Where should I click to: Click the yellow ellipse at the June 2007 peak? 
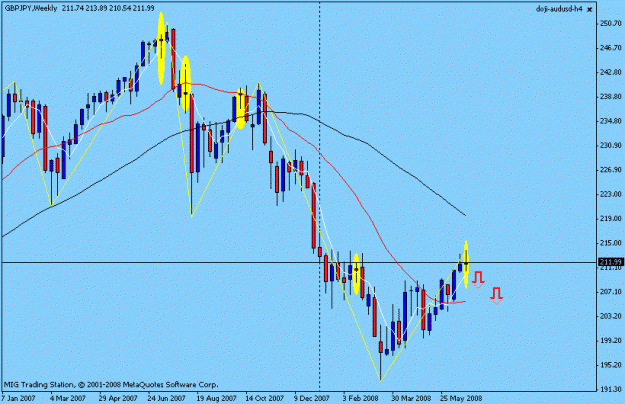tap(161, 49)
